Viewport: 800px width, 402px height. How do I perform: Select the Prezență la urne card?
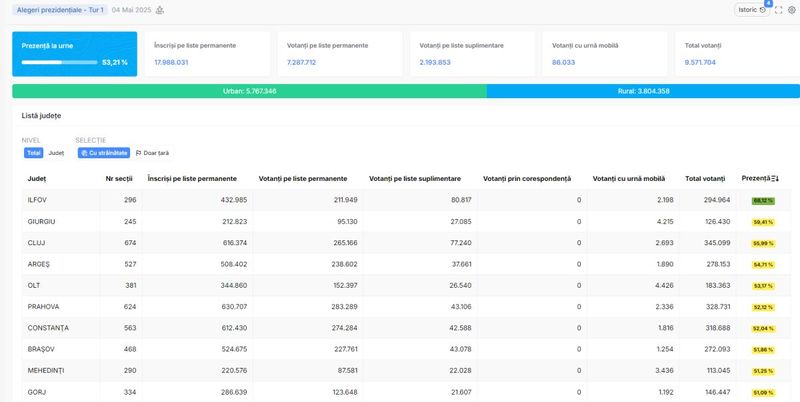click(x=75, y=54)
